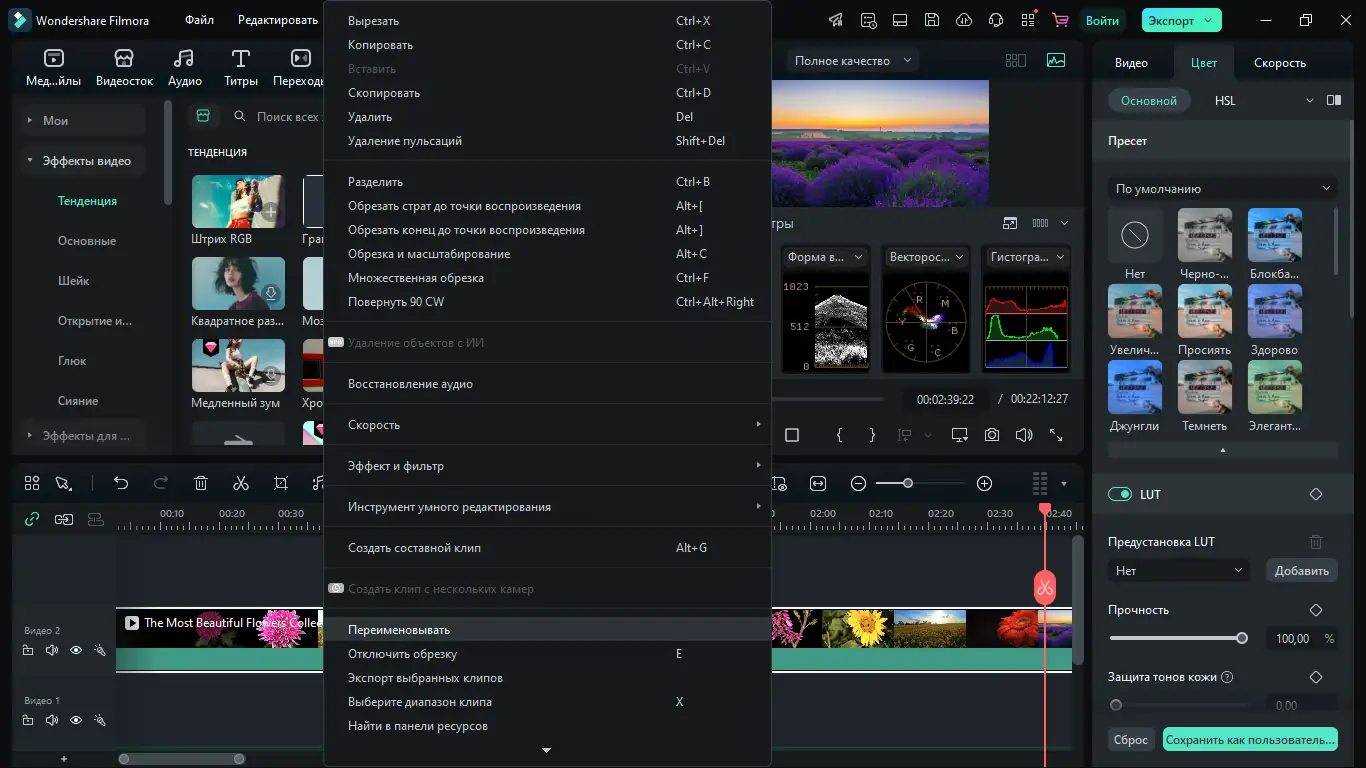The height and width of the screenshot is (768, 1366).
Task: Click the crop tool icon in timeline toolbar
Action: coord(281,483)
